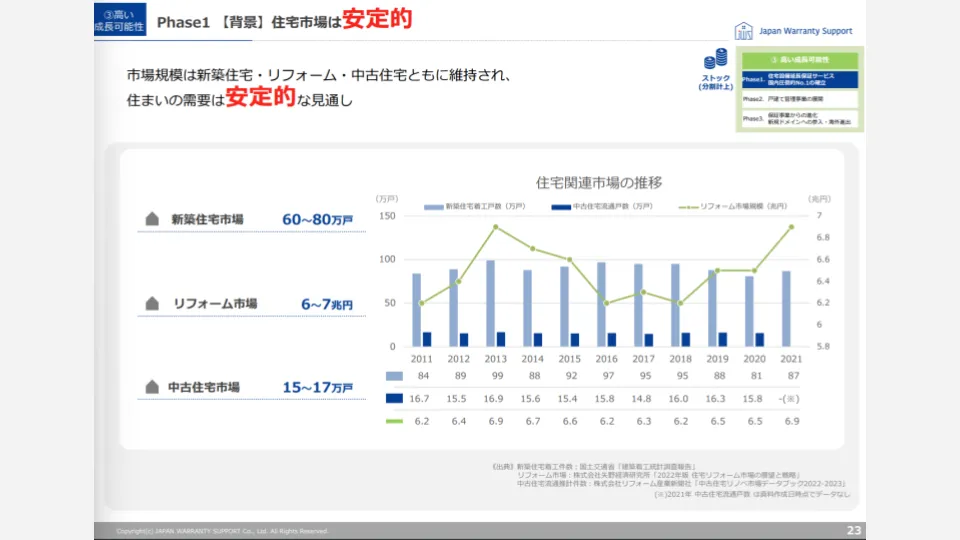Click the 2021 point on the green line
Viewport: 960px width, 540px height.
pos(791,227)
